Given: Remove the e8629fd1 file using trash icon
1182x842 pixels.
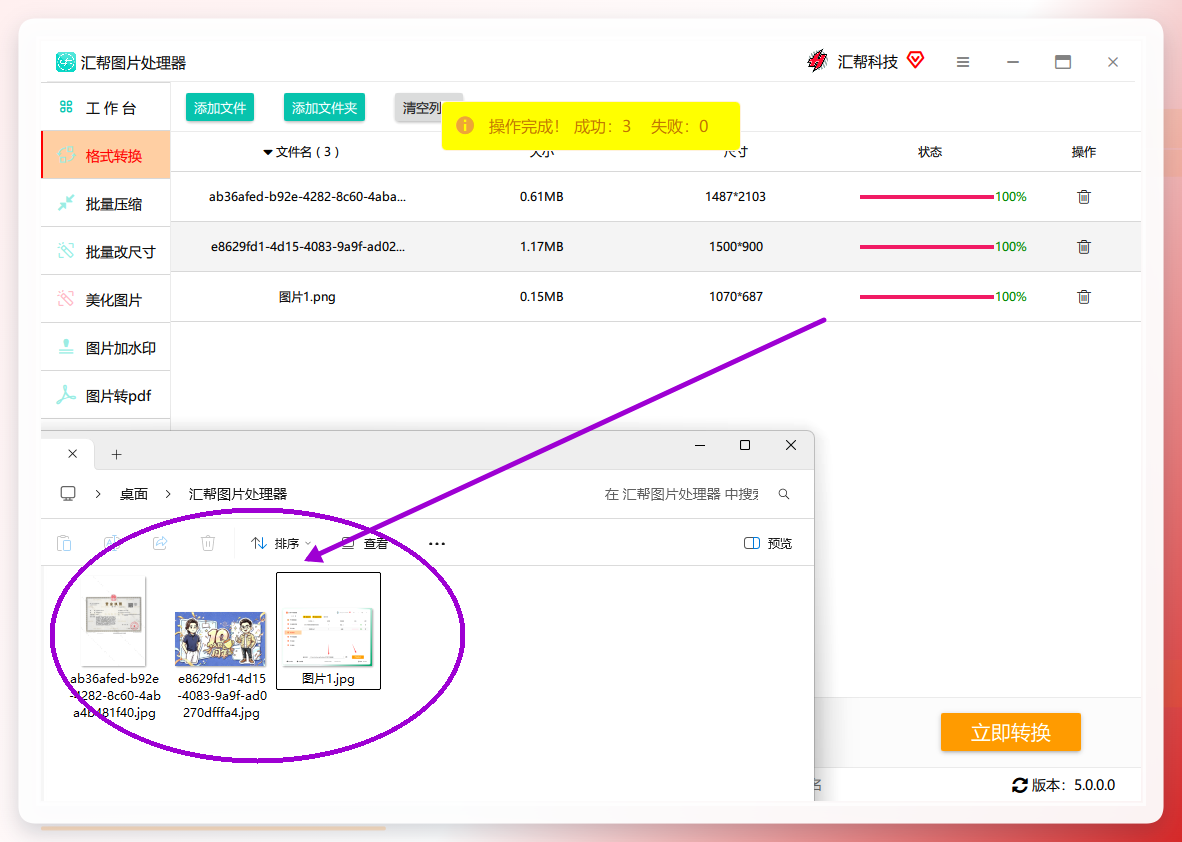Looking at the screenshot, I should 1083,246.
